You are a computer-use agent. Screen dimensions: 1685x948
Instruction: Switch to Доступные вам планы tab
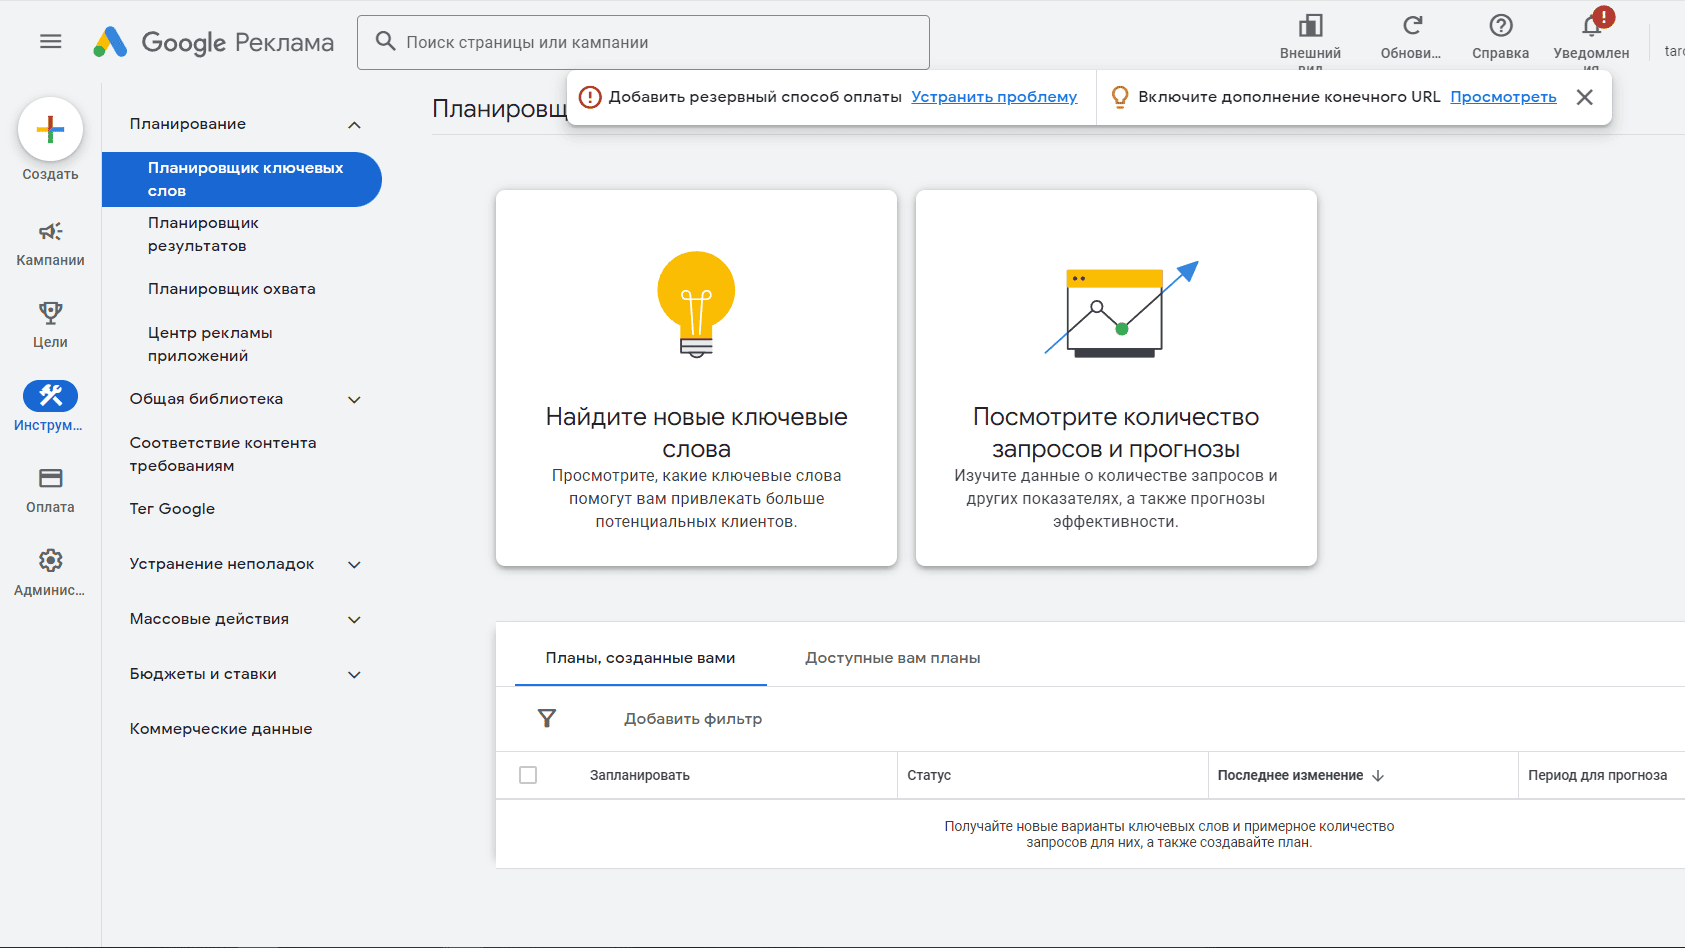pyautogui.click(x=892, y=658)
